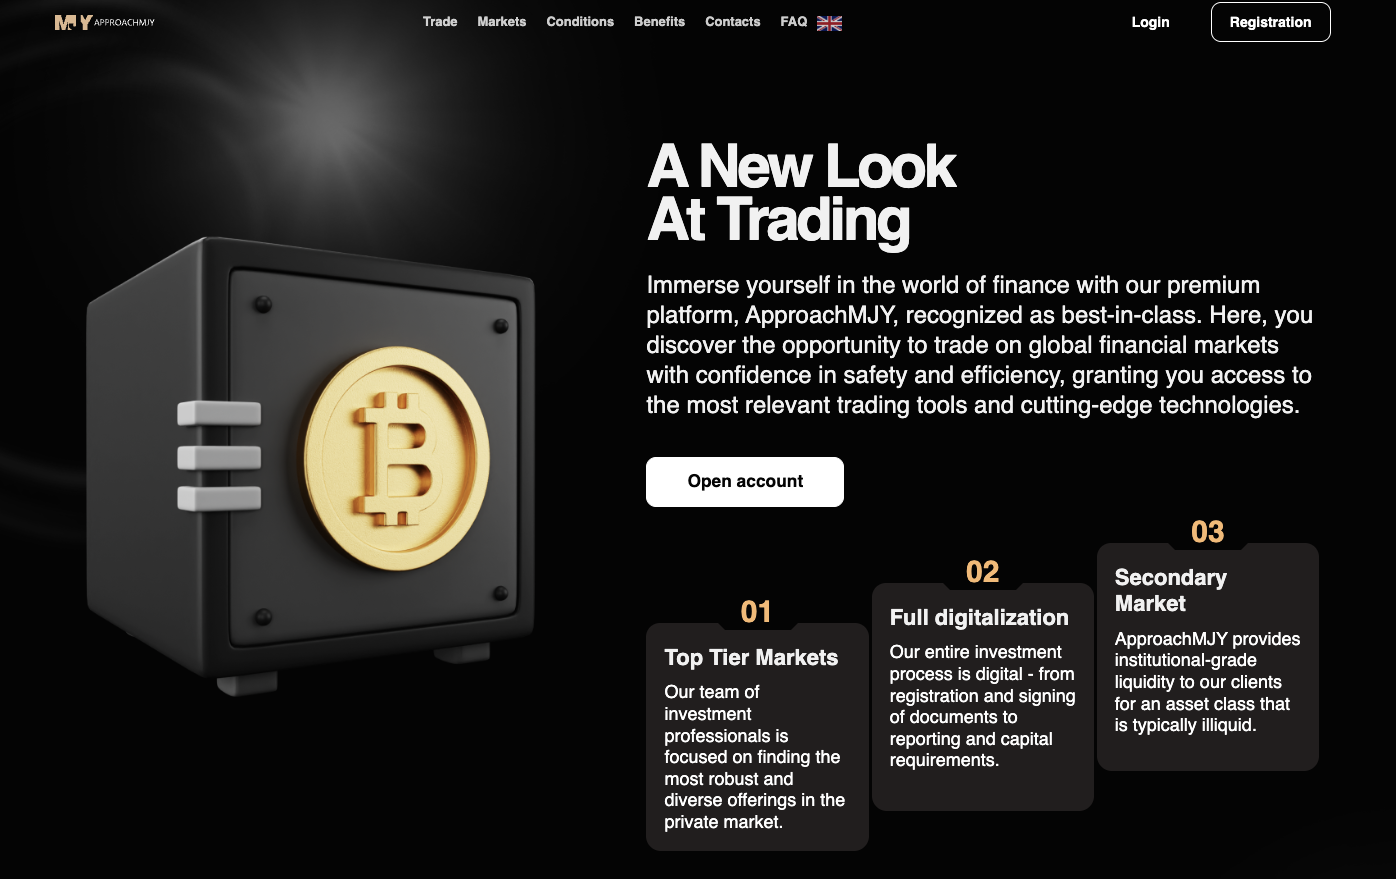This screenshot has height=879, width=1396.
Task: Click the 02 number badge
Action: click(982, 572)
